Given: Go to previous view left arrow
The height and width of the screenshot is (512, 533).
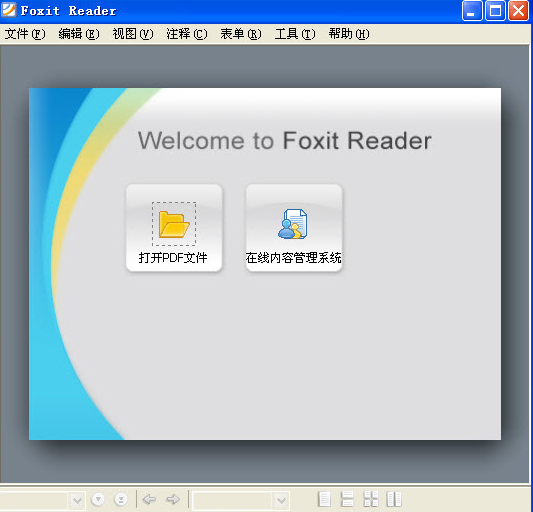Looking at the screenshot, I should [149, 499].
